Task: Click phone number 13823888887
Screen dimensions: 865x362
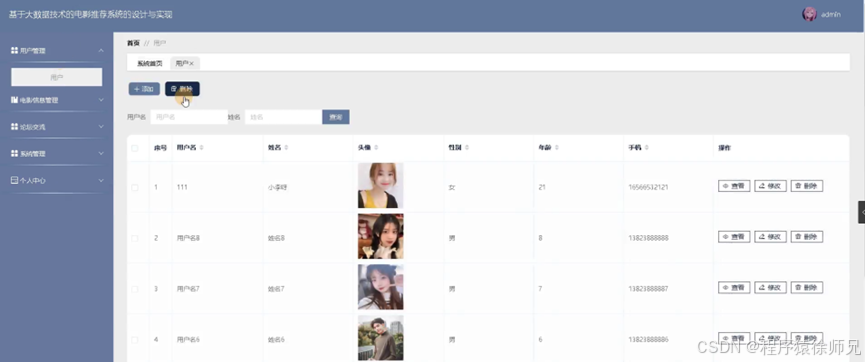Action: (x=648, y=289)
